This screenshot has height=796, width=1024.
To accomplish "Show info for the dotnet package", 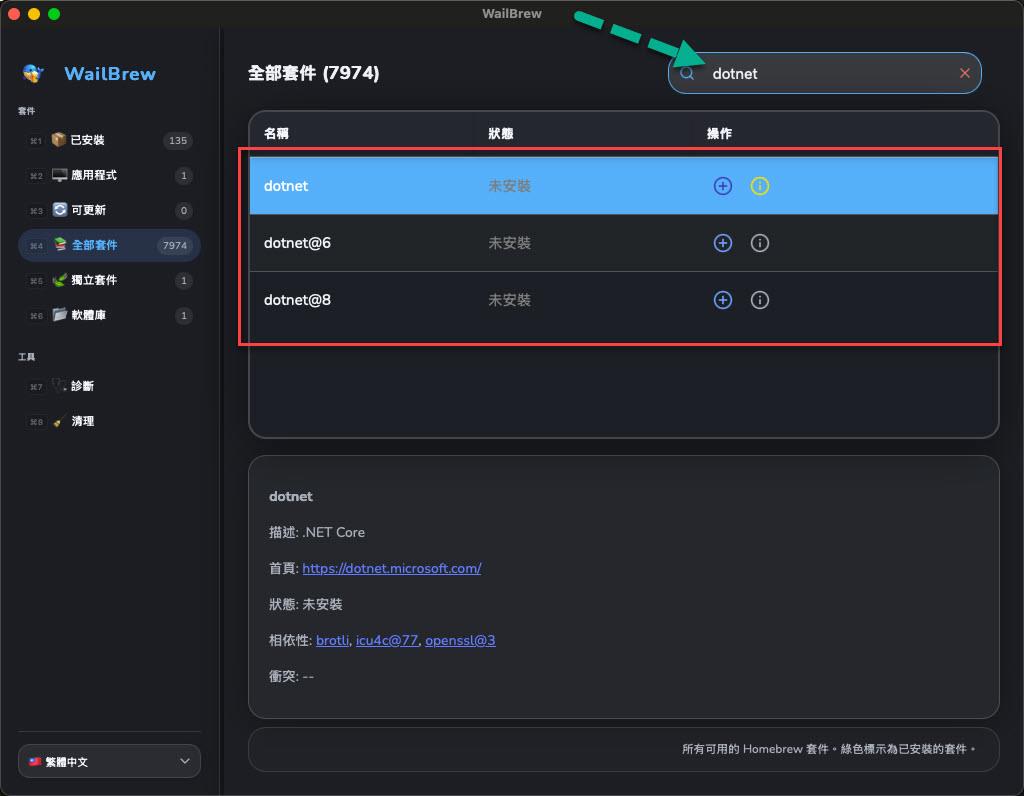I will [760, 186].
